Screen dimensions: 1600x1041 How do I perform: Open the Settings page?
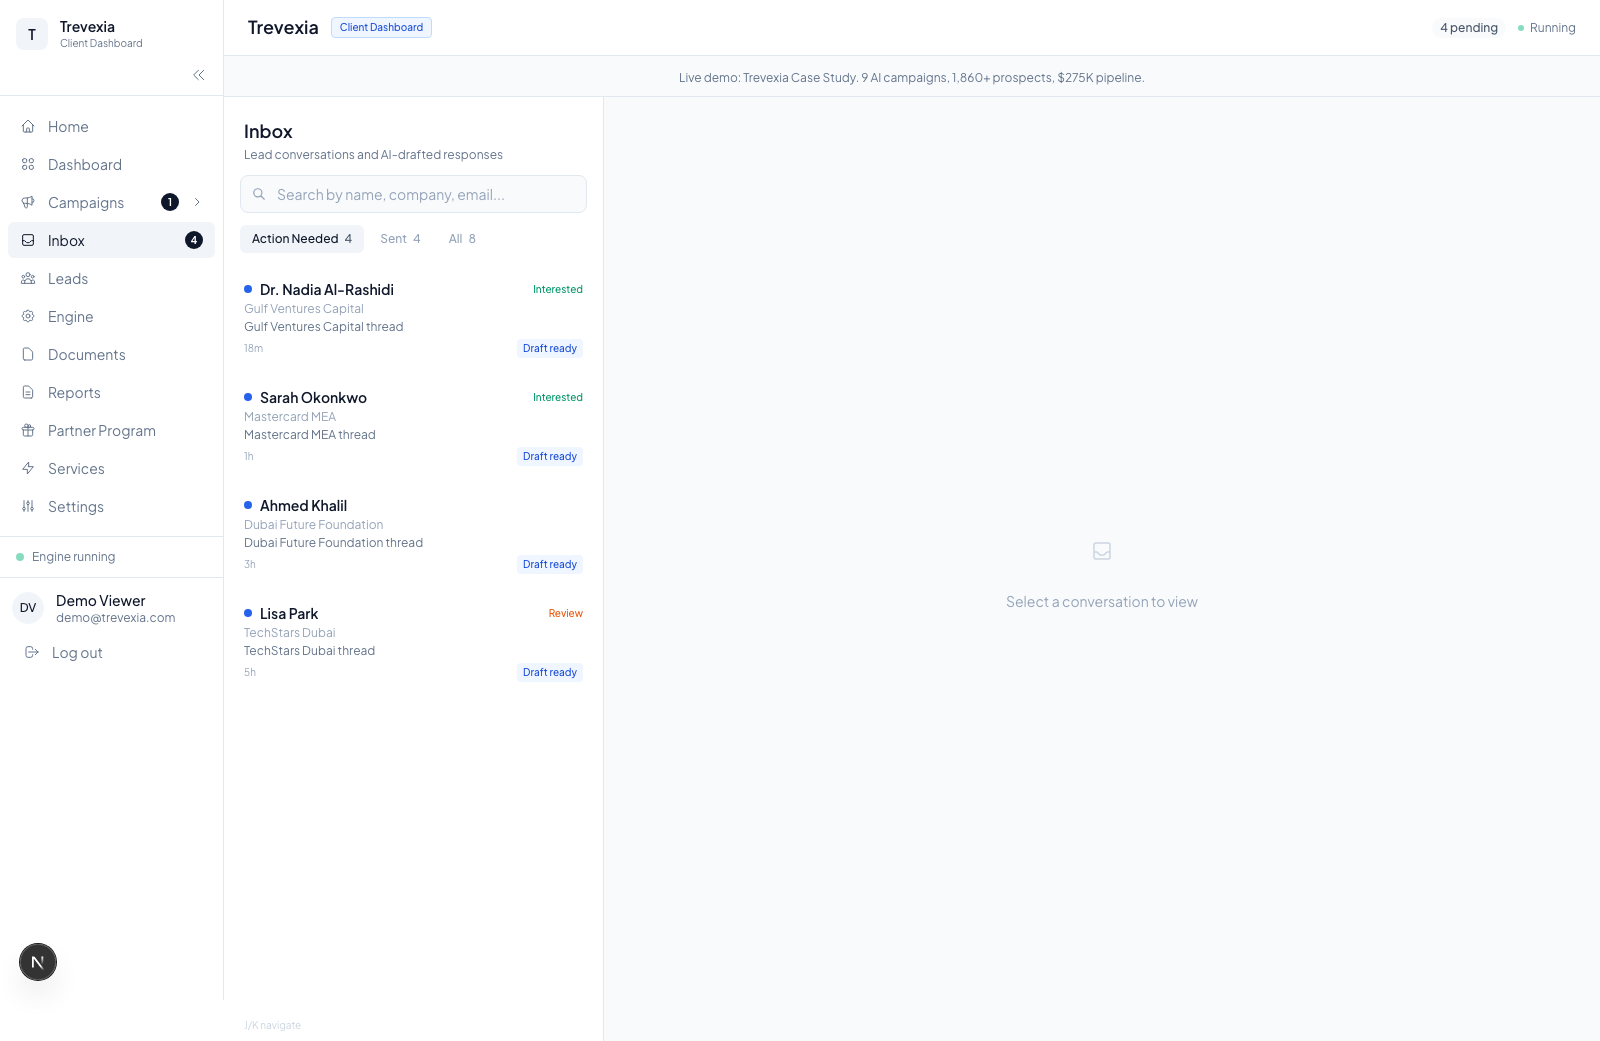coord(111,507)
